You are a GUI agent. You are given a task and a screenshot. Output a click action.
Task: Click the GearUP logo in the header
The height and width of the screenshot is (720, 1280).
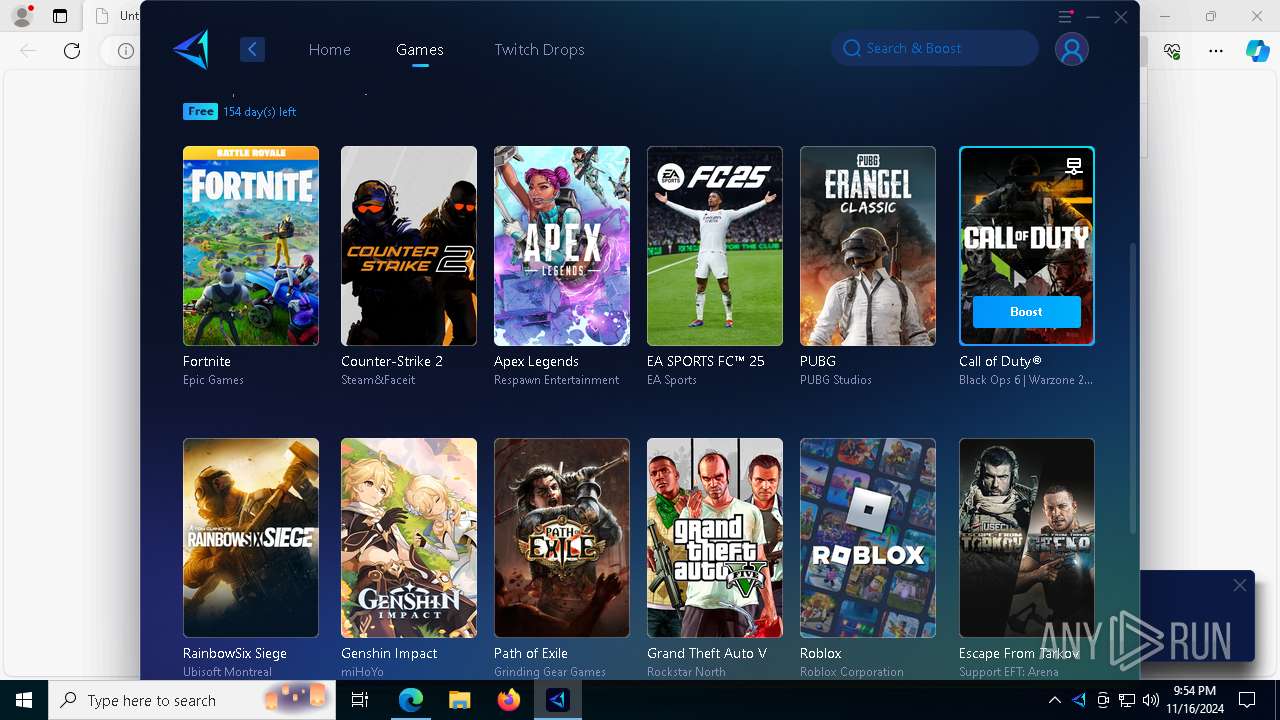point(190,49)
